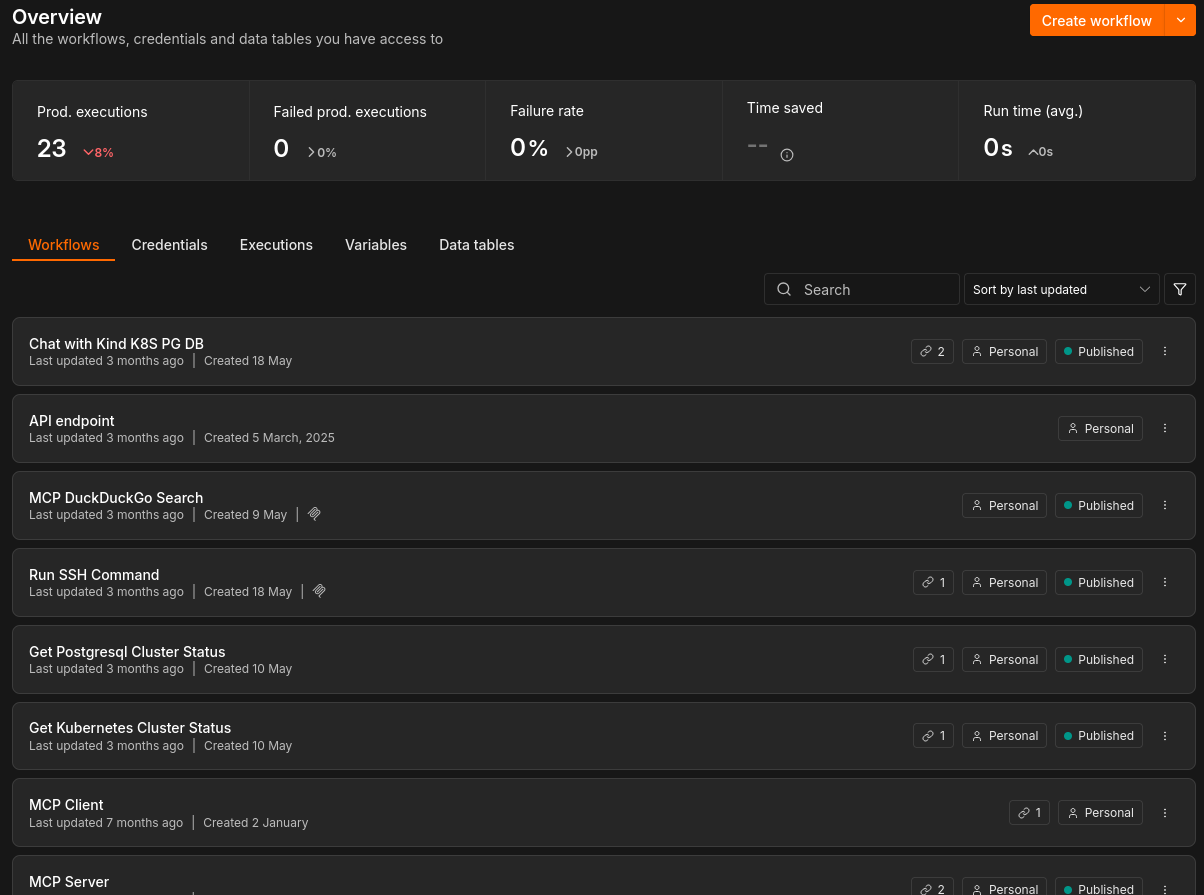This screenshot has width=1204, height=895.
Task: Click Published status on Get Kubernetes Cluster Status
Action: coord(1098,735)
